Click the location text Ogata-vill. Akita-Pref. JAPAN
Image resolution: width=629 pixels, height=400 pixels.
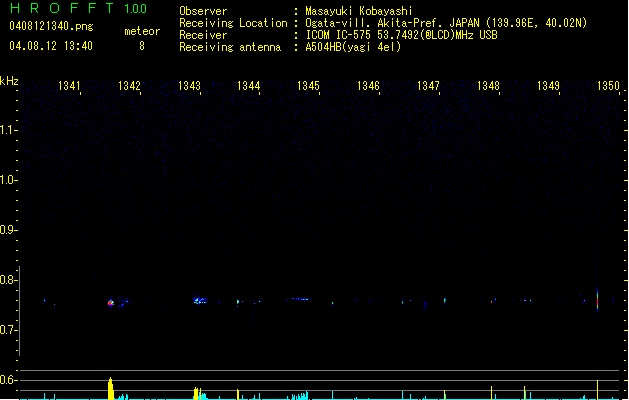[392, 23]
